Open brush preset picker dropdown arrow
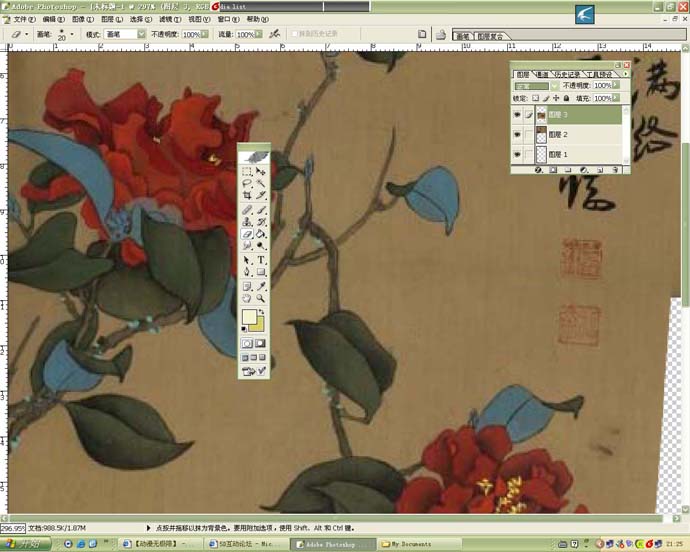The image size is (690, 552). 72,34
